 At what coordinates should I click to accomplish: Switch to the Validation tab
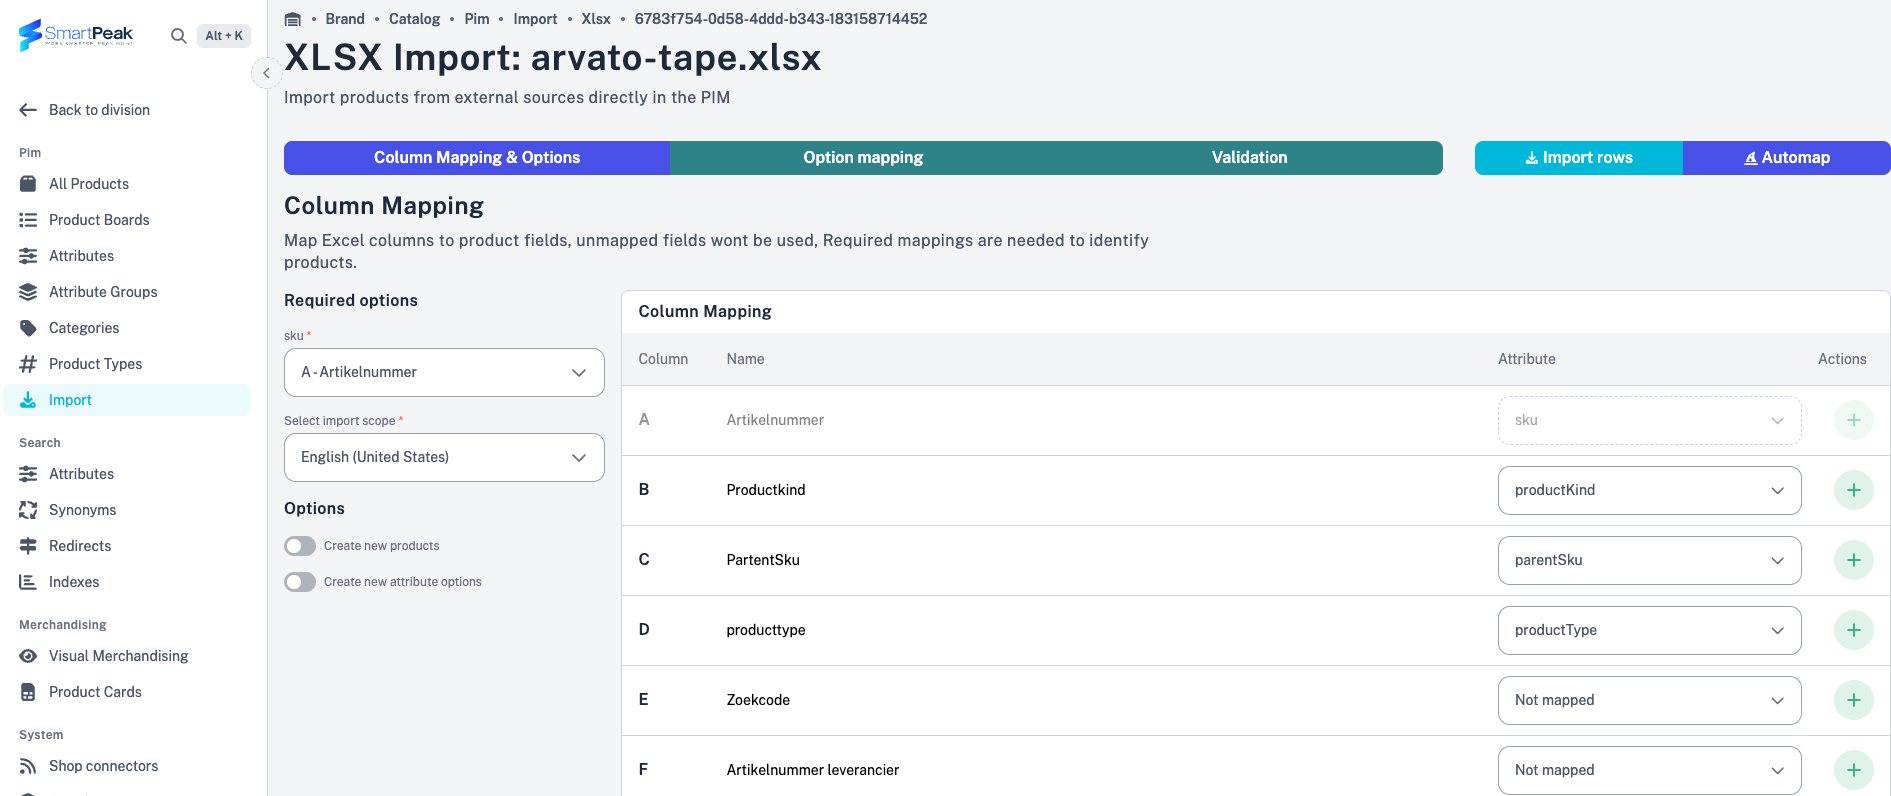pos(1249,158)
